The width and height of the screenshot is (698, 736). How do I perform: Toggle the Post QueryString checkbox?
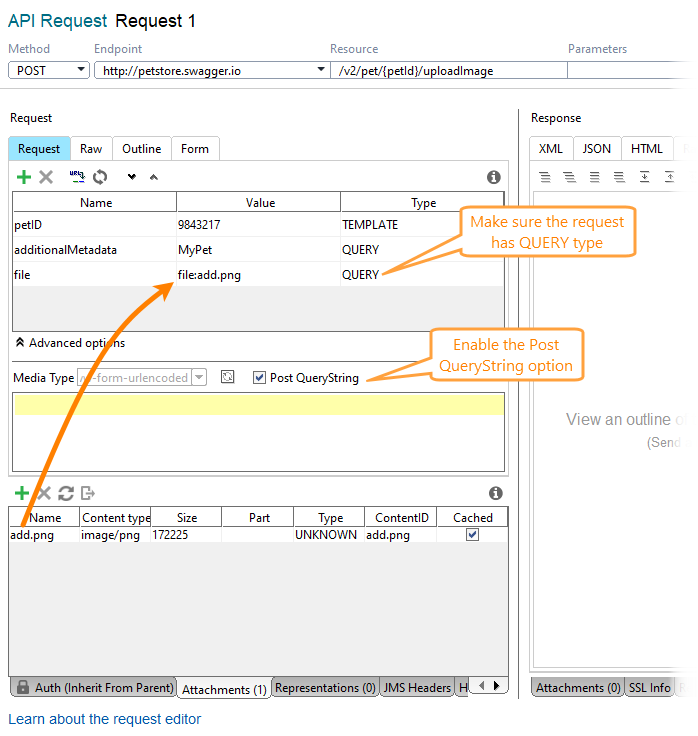[259, 377]
